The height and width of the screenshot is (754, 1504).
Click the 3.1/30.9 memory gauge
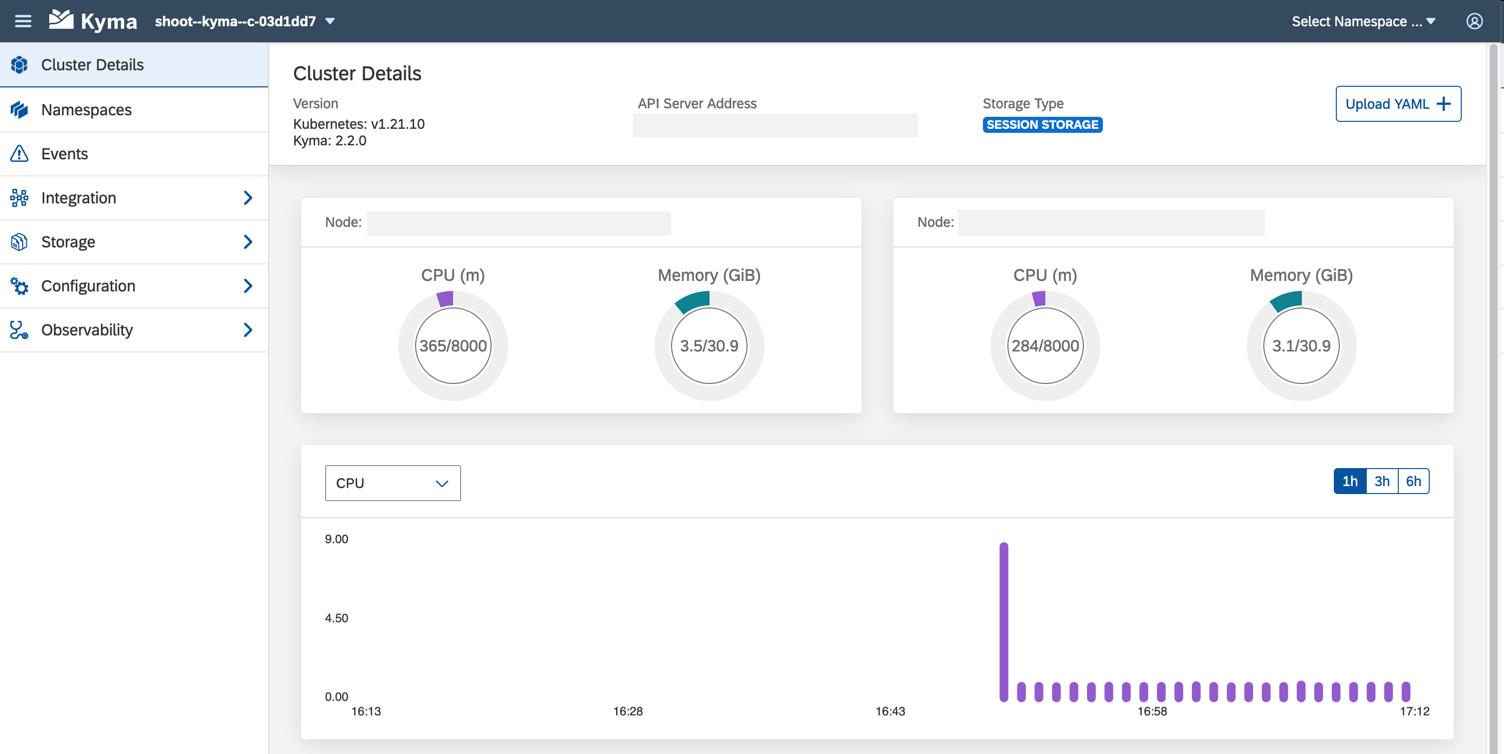tap(1301, 346)
